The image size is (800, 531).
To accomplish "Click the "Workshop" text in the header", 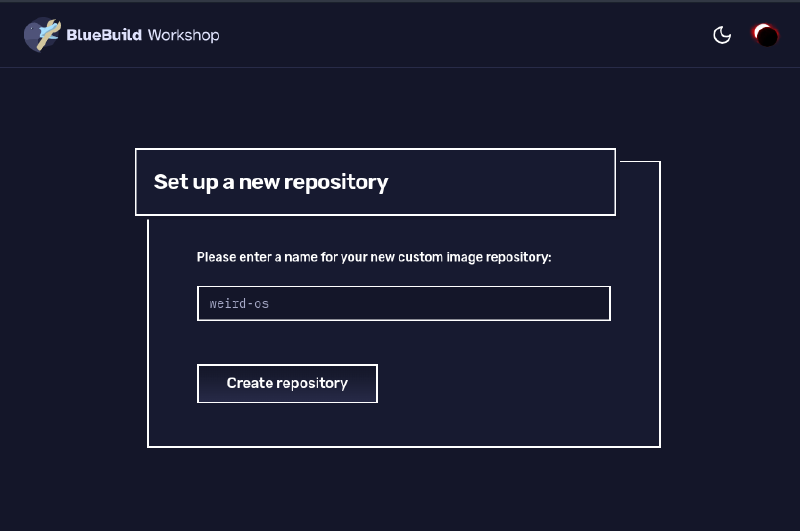I will (183, 35).
